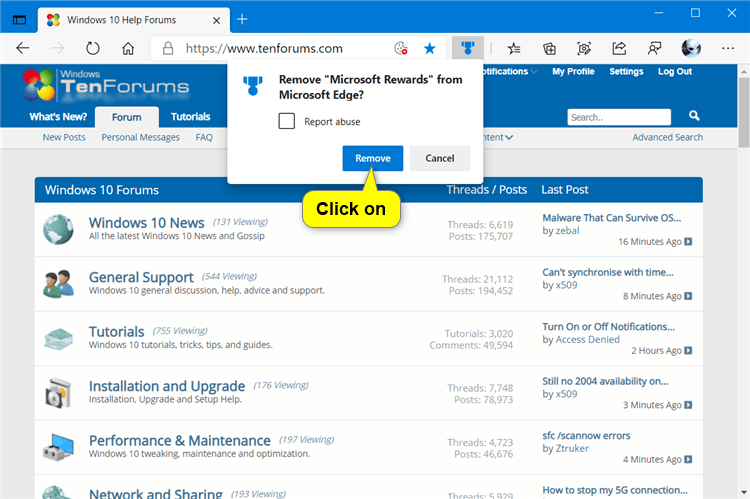This screenshot has height=499, width=750.
Task: Click the Web capture icon
Action: pyautogui.click(x=584, y=48)
